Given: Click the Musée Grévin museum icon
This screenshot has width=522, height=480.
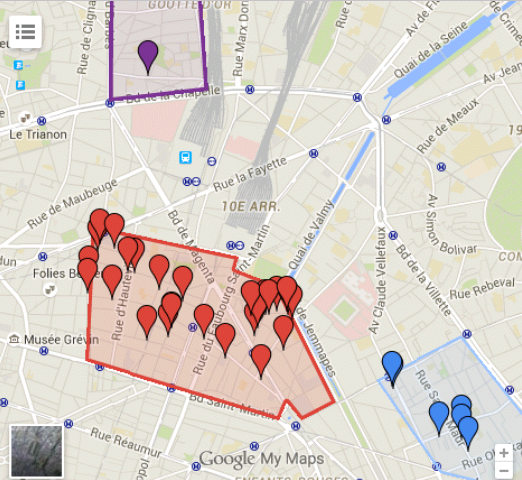Looking at the screenshot, I should coord(14,339).
